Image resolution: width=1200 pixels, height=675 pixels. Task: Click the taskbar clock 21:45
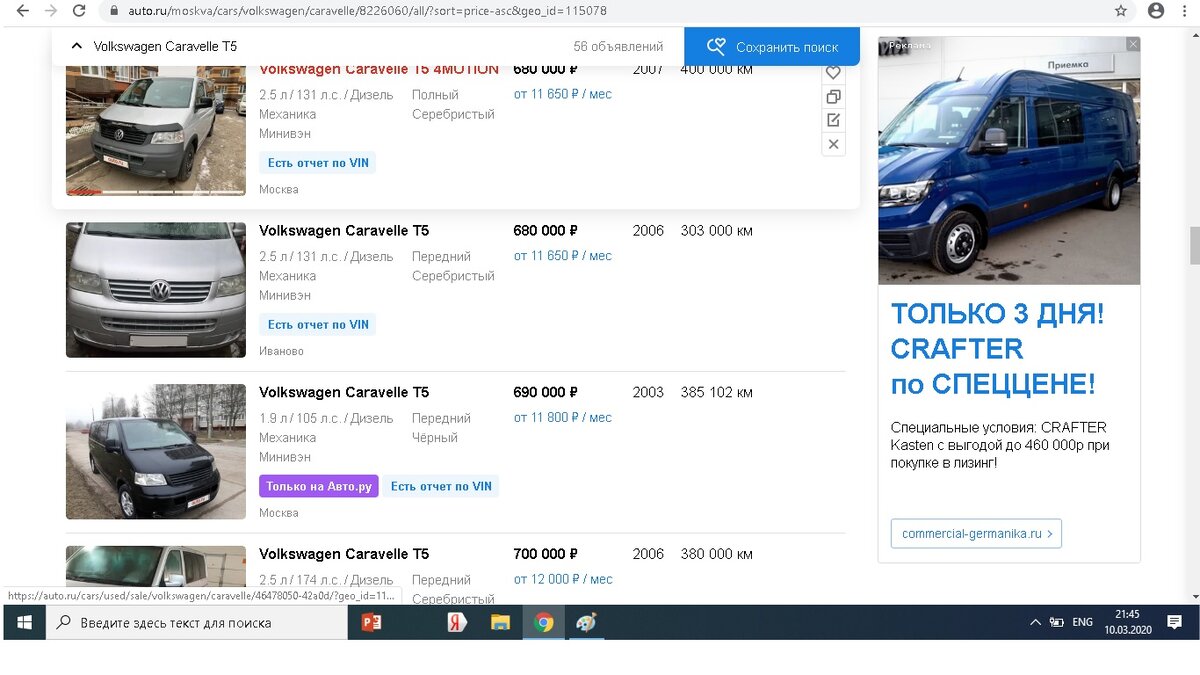coord(1127,614)
